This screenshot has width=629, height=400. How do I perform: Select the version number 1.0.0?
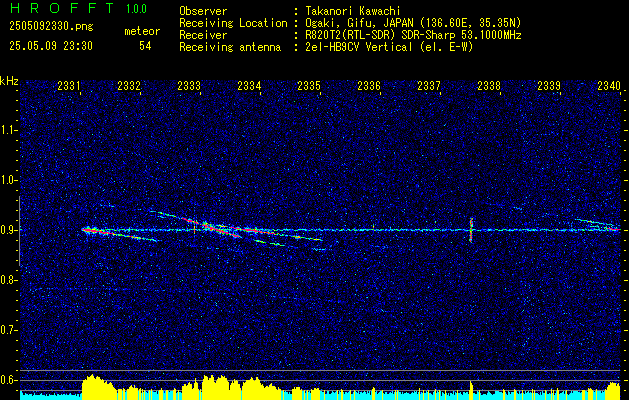(136, 9)
